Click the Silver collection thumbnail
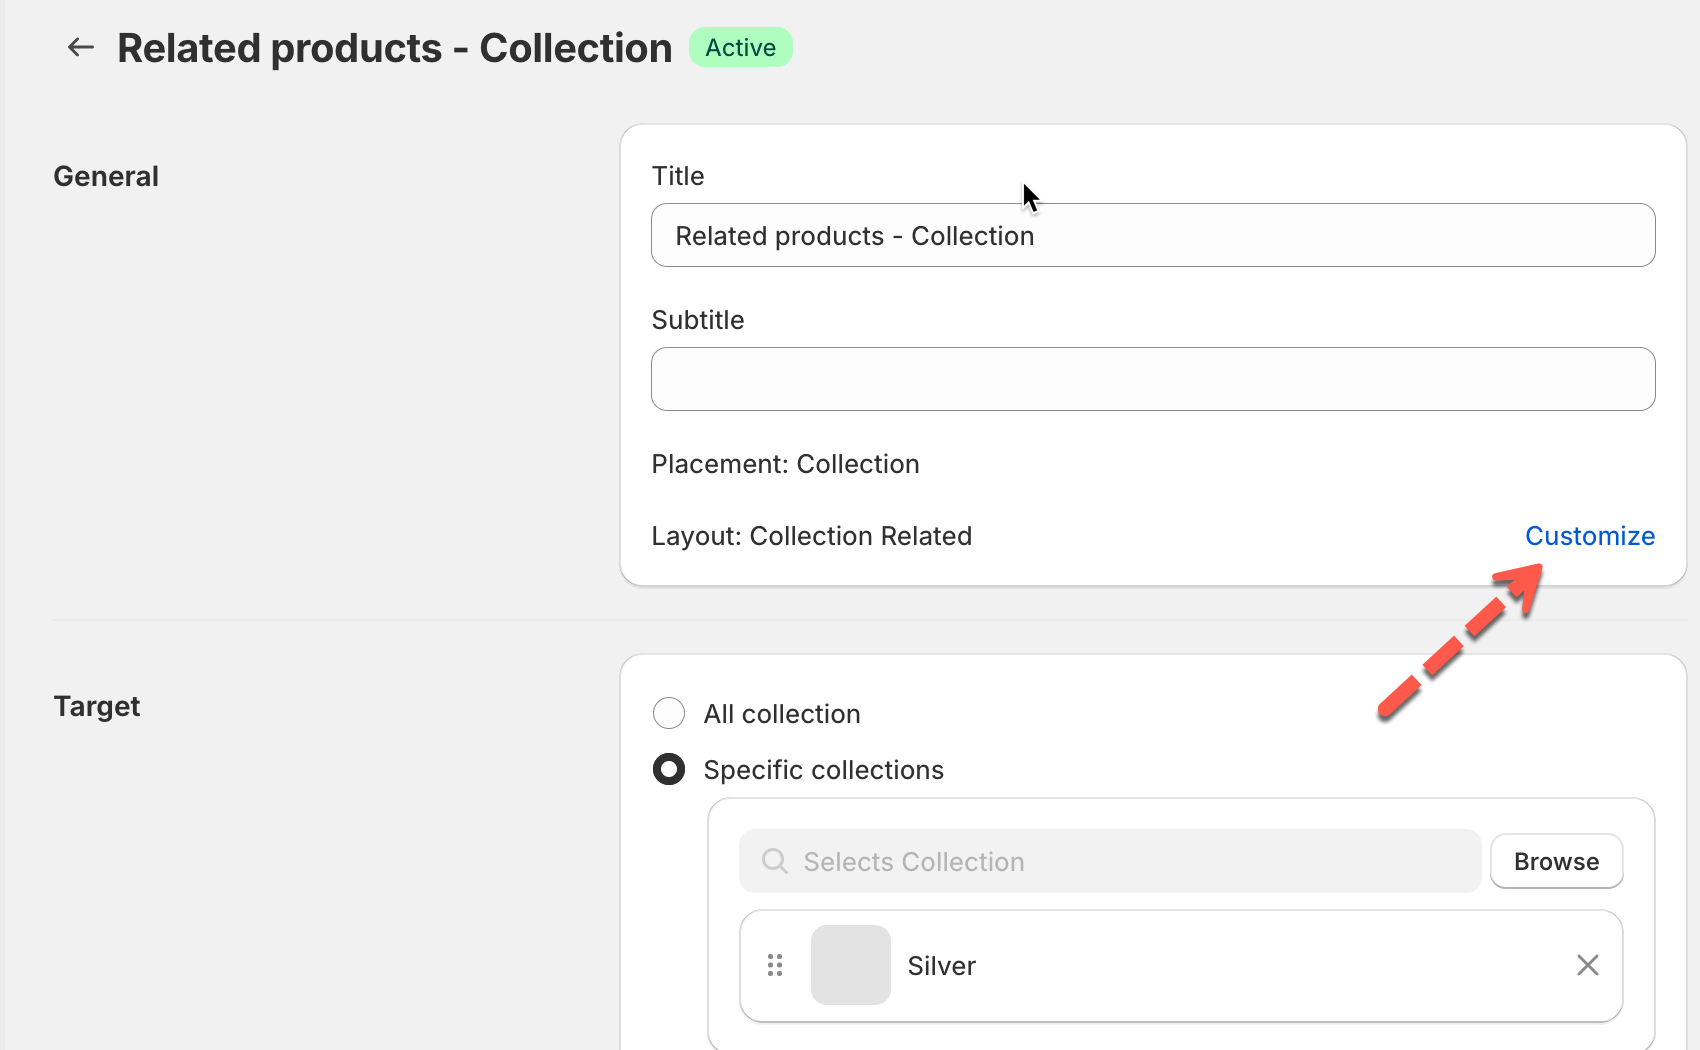 (850, 965)
